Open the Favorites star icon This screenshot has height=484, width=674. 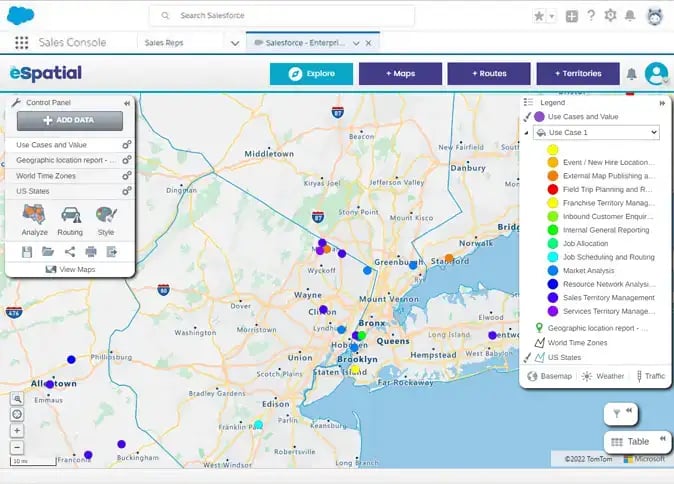point(539,16)
